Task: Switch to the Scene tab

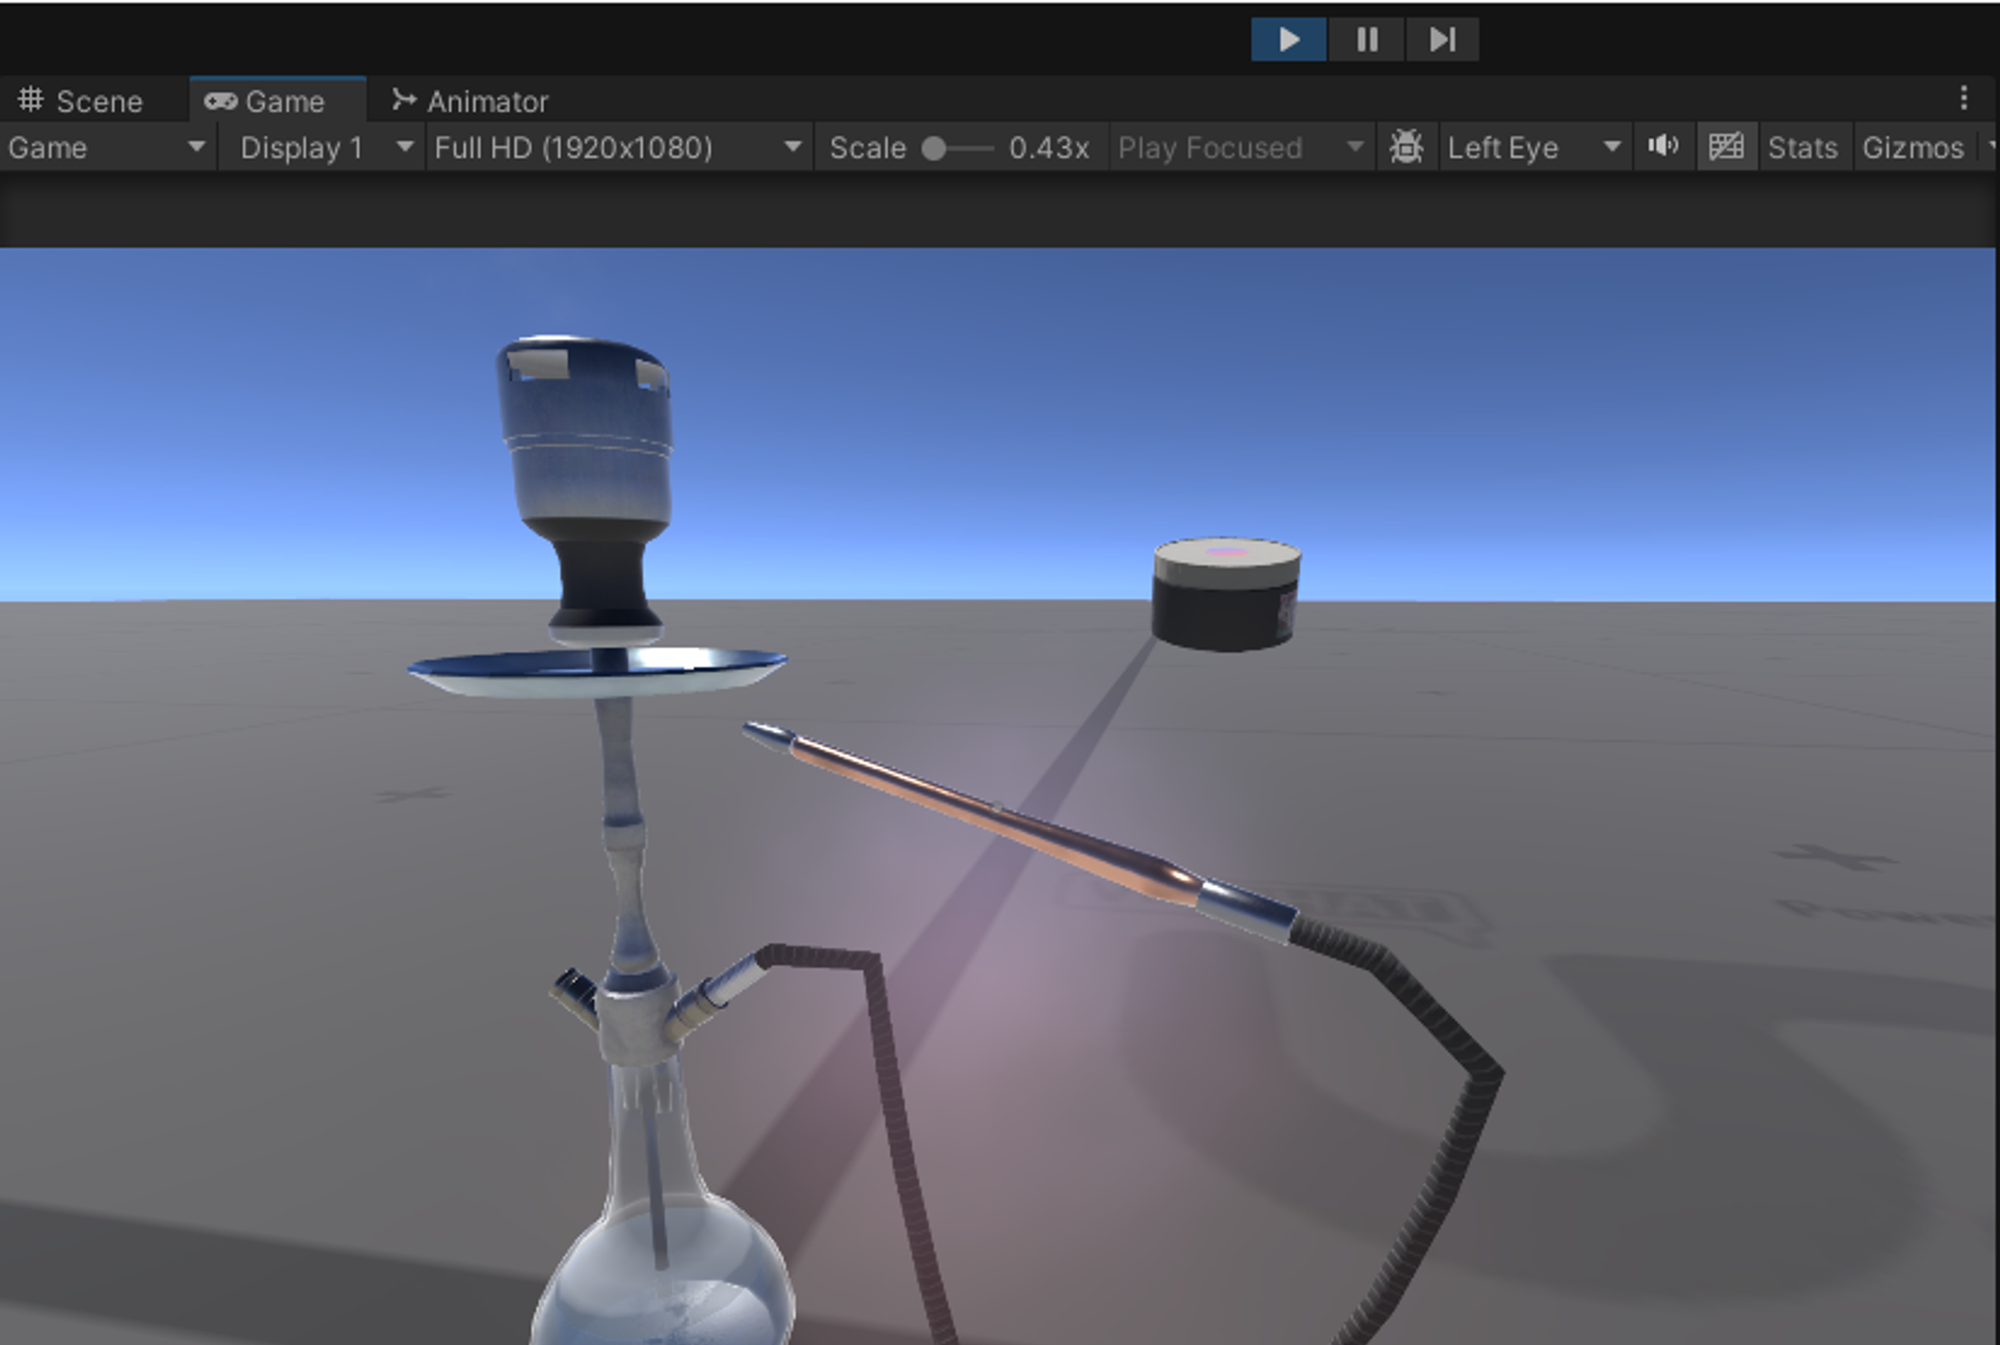Action: tap(81, 101)
